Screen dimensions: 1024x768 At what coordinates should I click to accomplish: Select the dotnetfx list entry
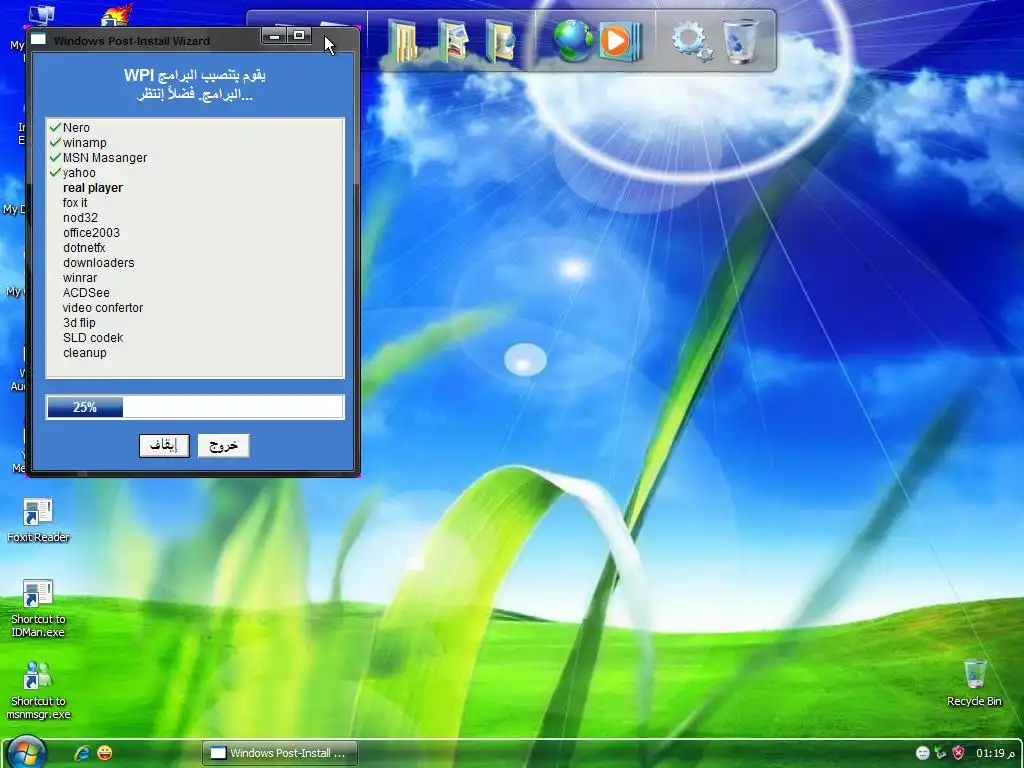[84, 248]
